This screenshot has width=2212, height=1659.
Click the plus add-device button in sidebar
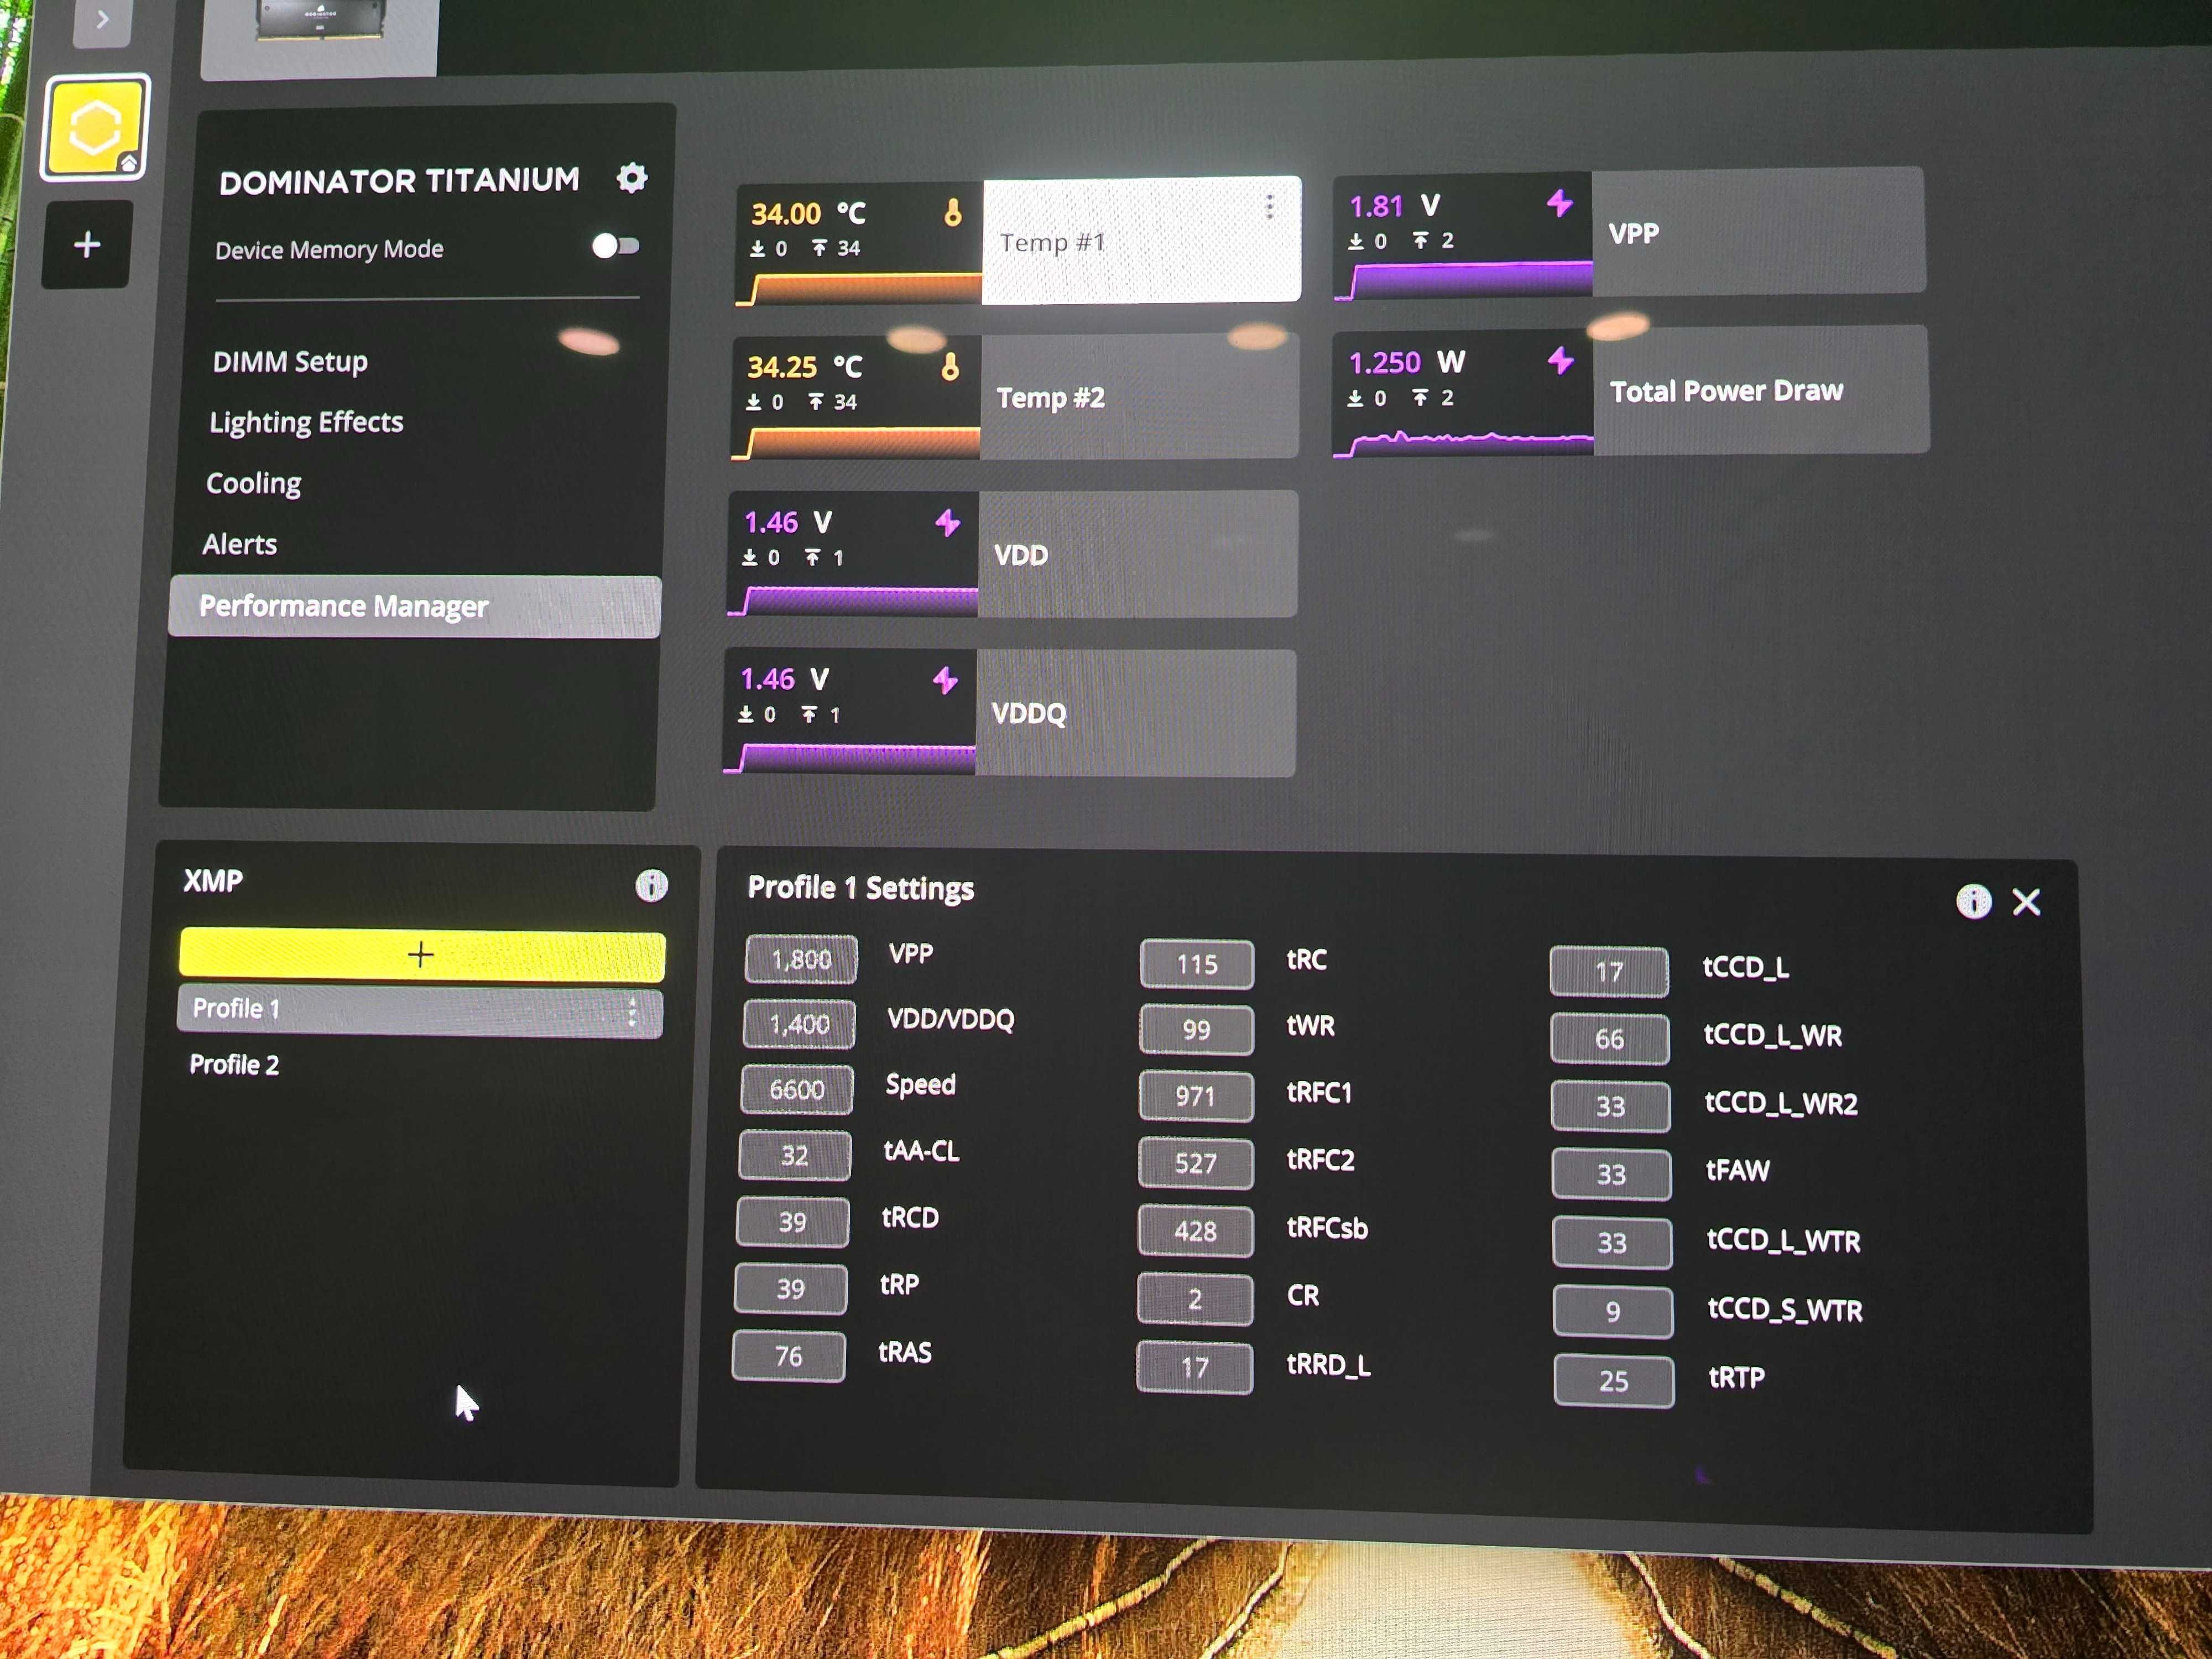click(x=87, y=244)
